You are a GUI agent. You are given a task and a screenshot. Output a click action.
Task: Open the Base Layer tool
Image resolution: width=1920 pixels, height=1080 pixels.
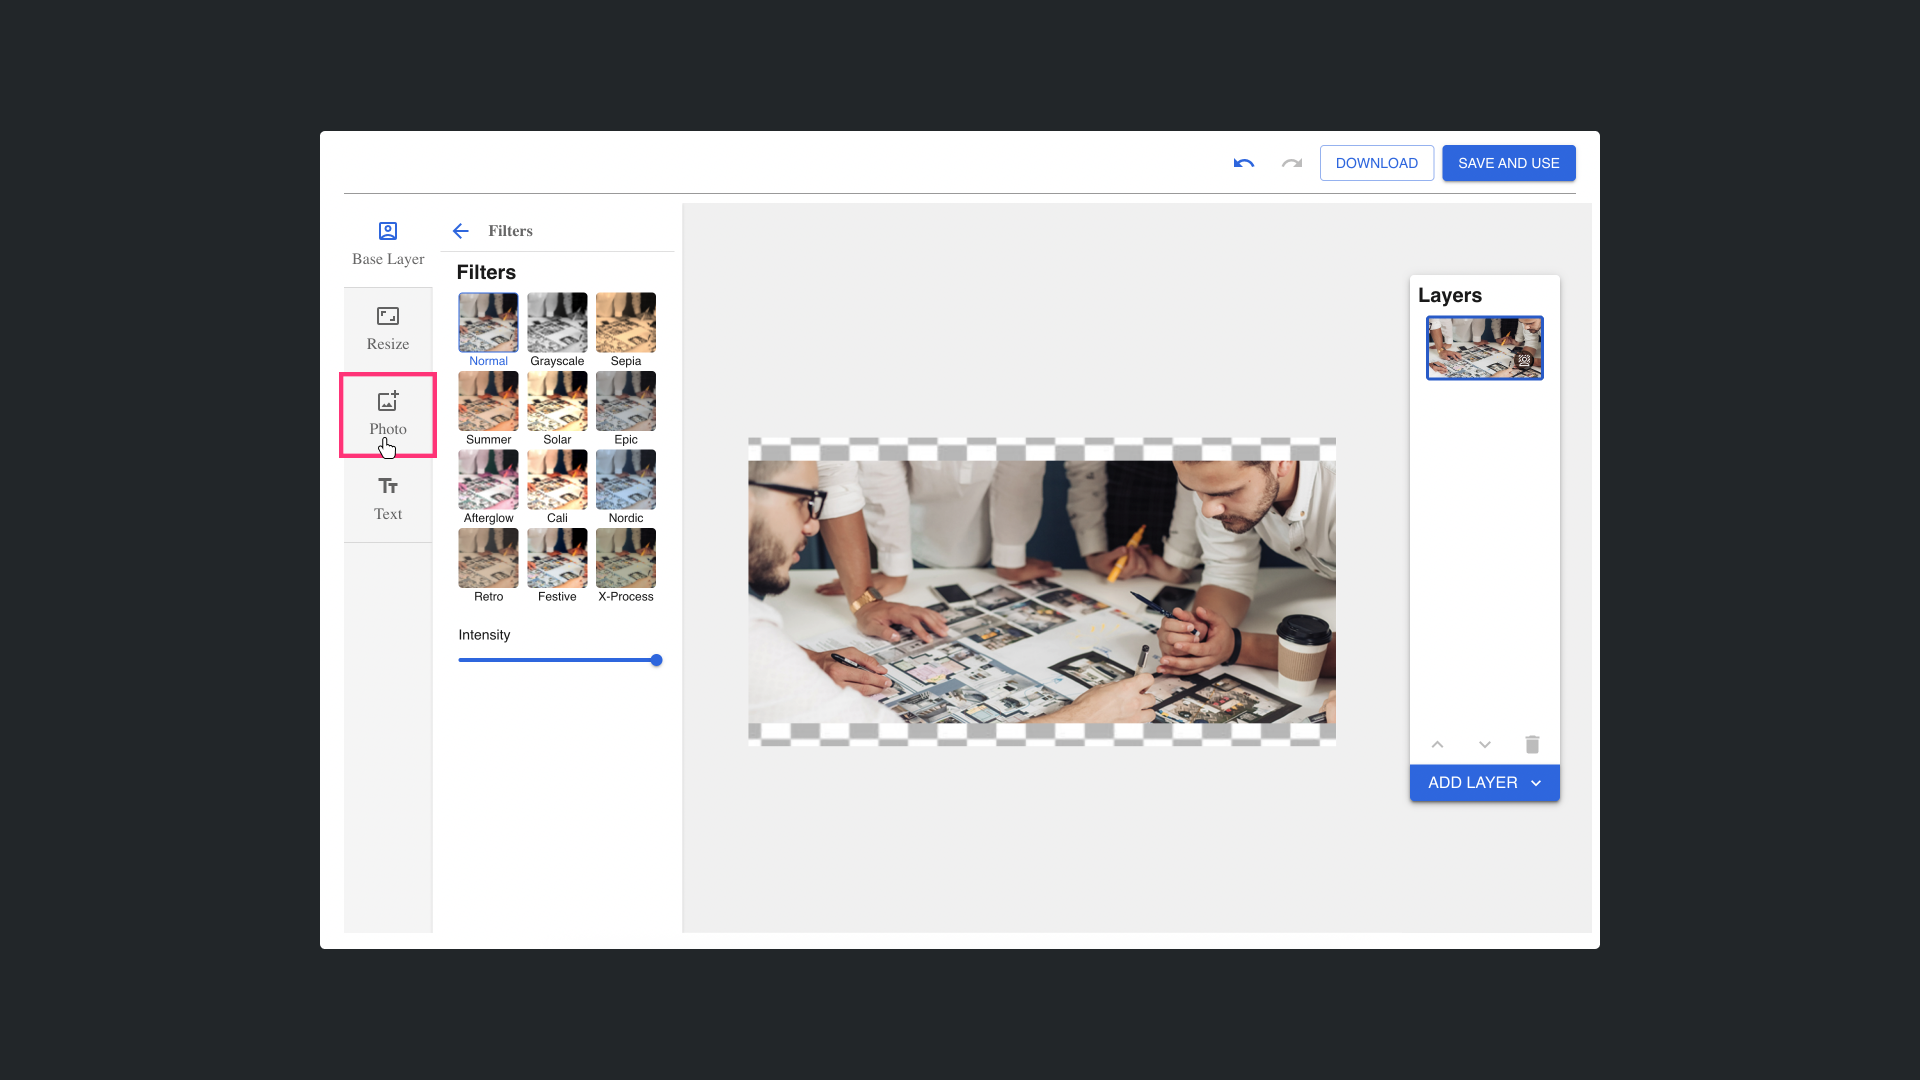point(388,244)
